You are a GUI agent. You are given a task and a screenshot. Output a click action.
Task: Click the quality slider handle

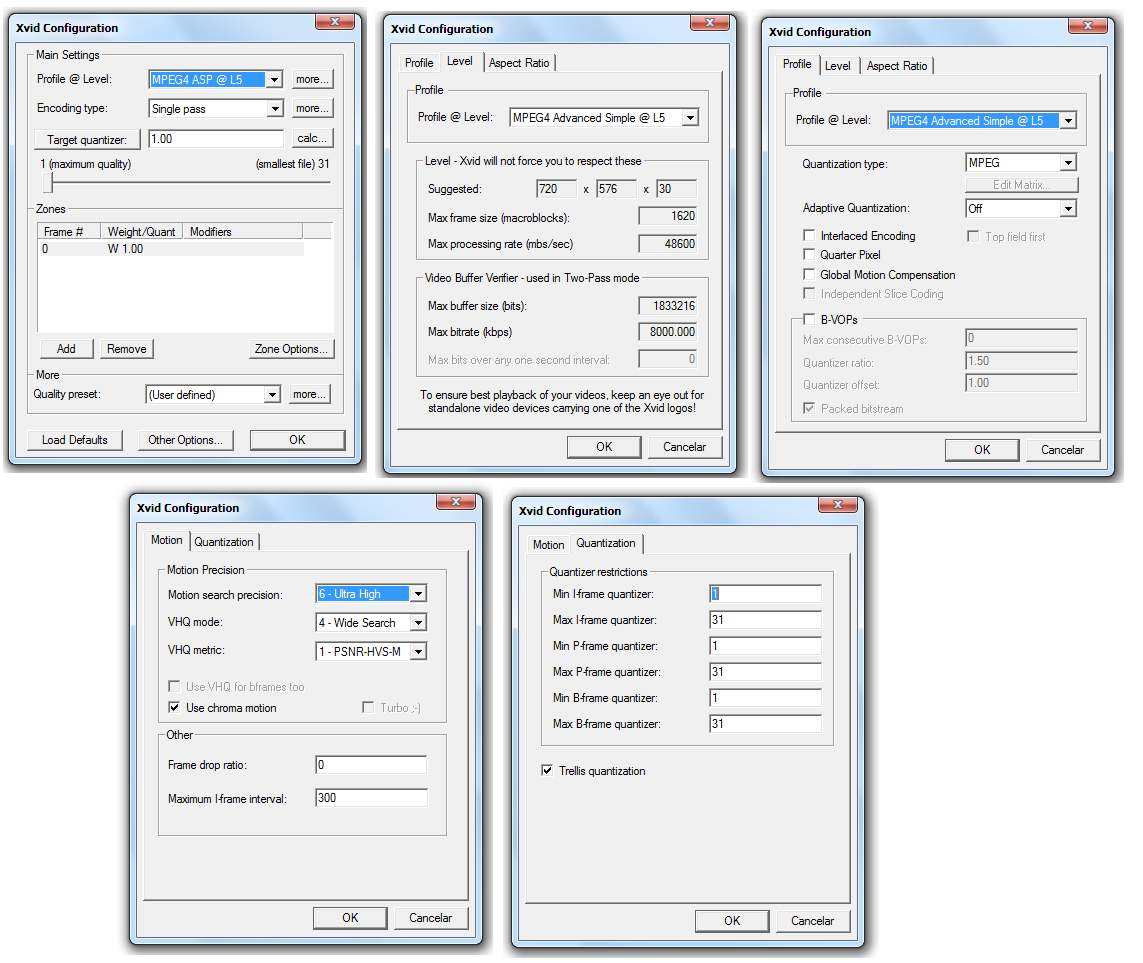[x=48, y=182]
